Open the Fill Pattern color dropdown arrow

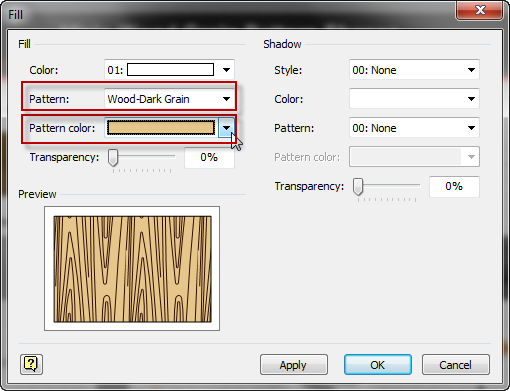coord(226,128)
